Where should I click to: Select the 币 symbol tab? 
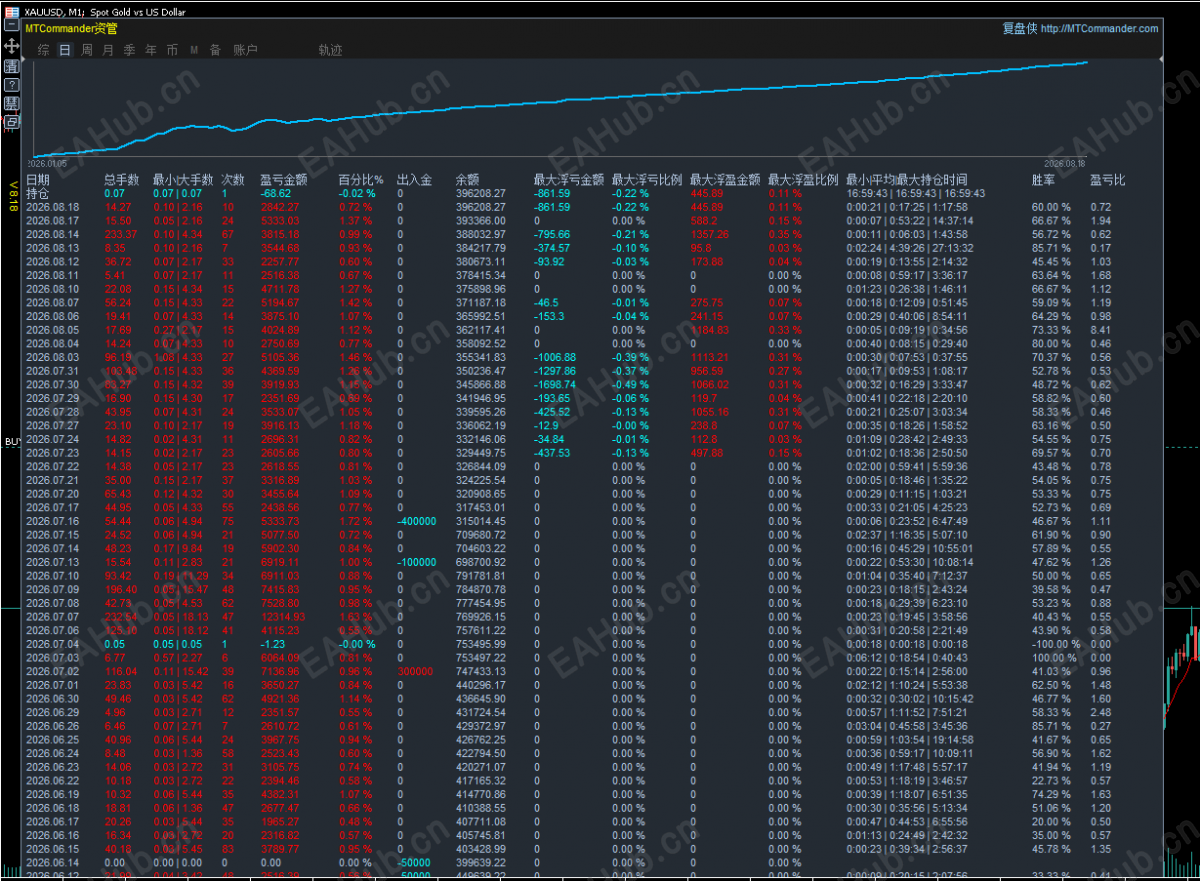pyautogui.click(x=173, y=50)
